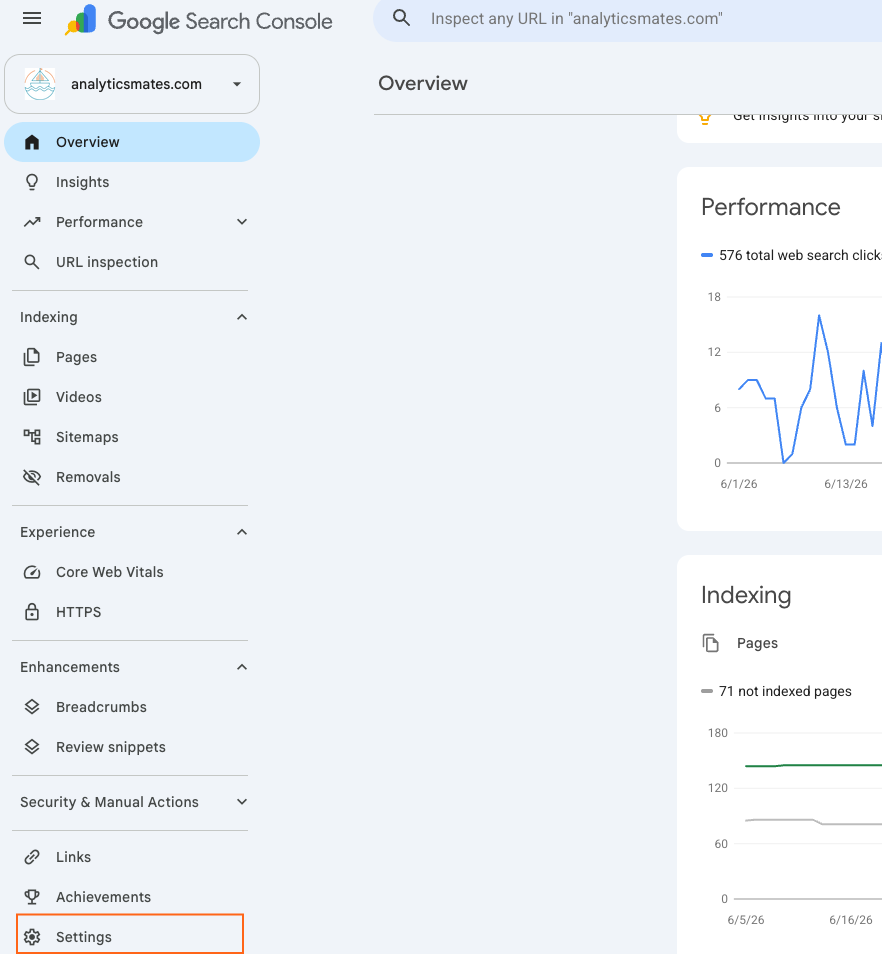Click "576 total web search clicks" legend
This screenshot has width=882, height=954.
pos(792,256)
